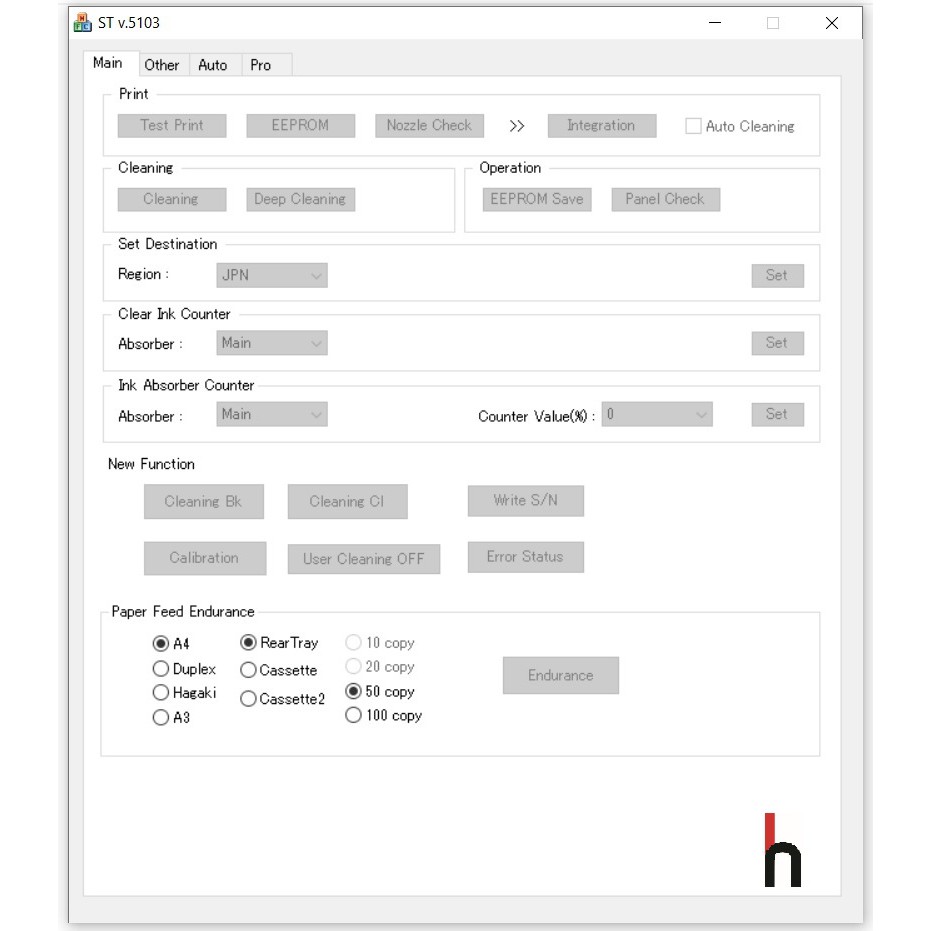Screen dimensions: 931x931
Task: Click the Deep Cleaning button
Action: (x=300, y=199)
